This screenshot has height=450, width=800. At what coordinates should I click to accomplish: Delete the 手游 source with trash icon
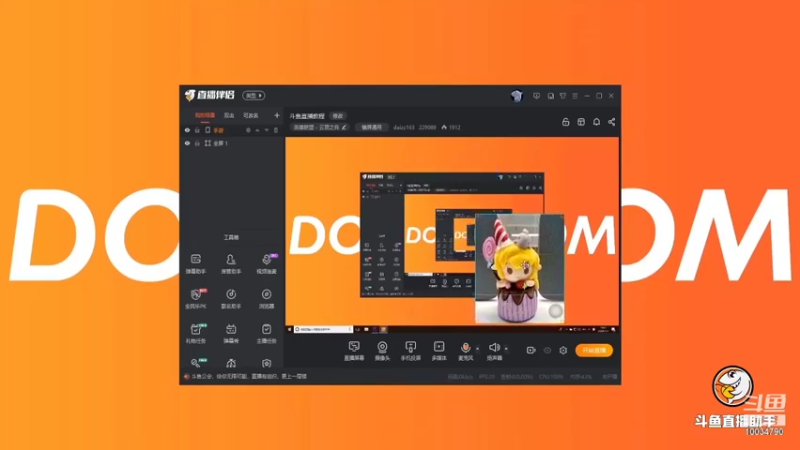pyautogui.click(x=276, y=131)
